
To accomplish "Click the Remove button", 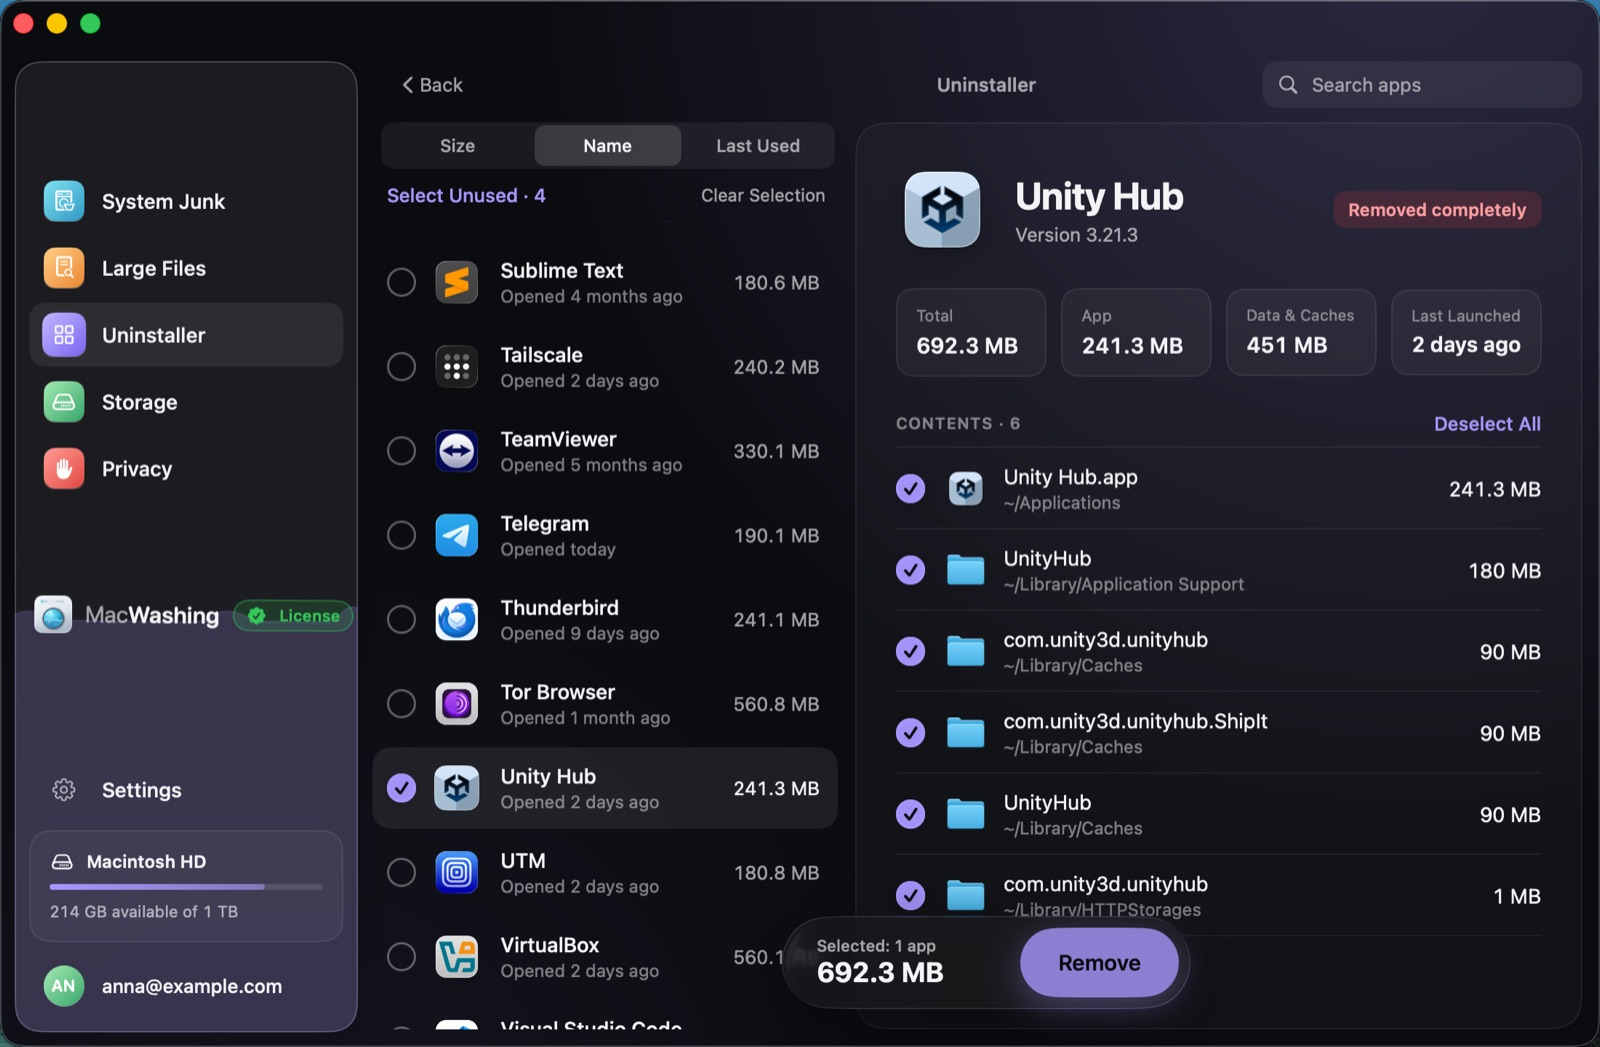I will coord(1099,963).
